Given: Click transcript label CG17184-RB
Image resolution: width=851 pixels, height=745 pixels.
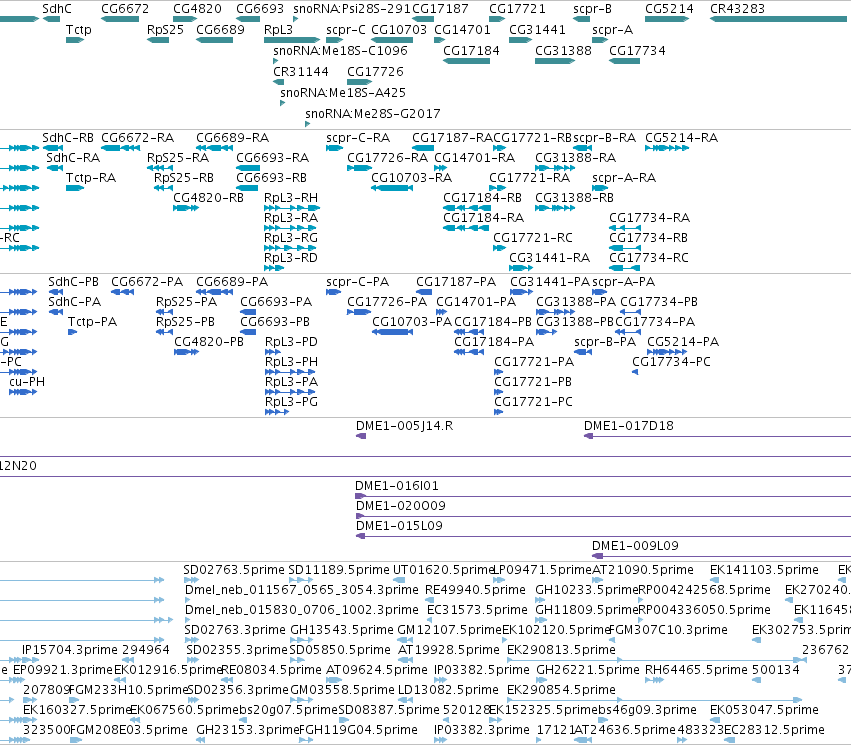Looking at the screenshot, I should pos(482,198).
